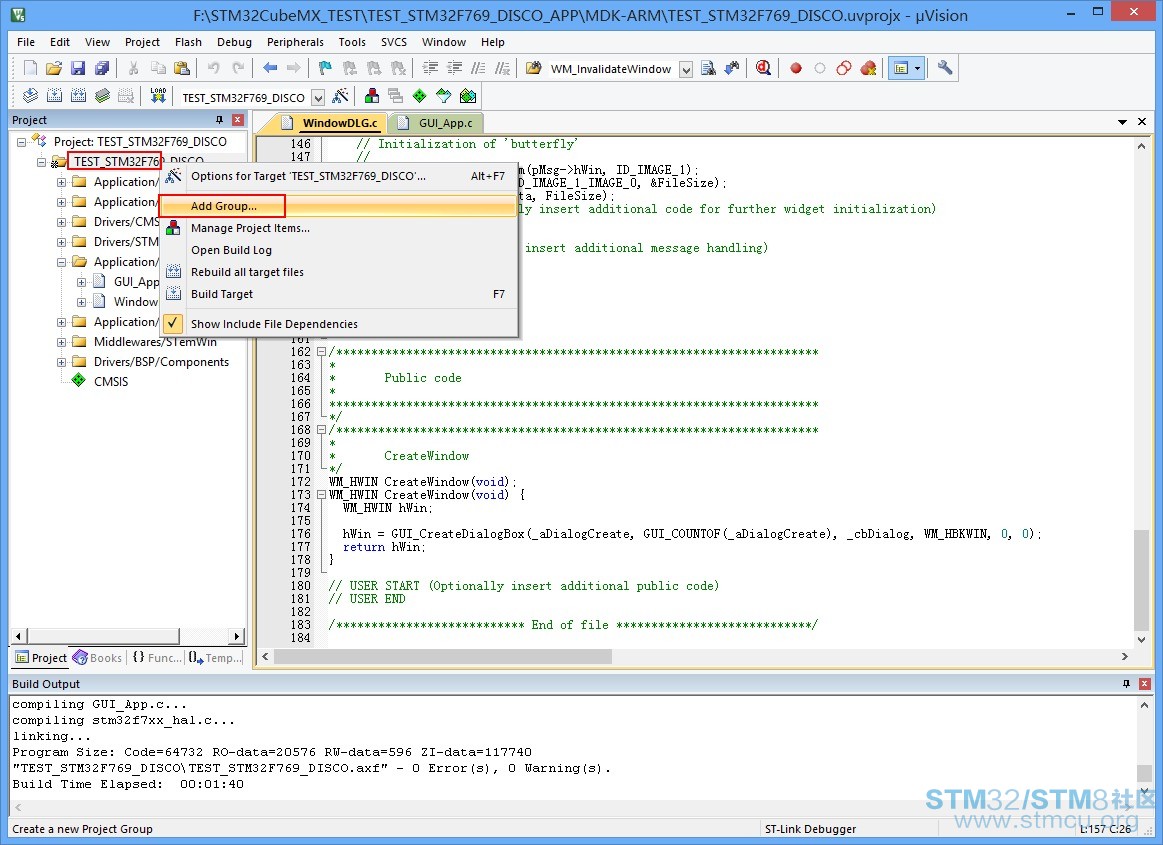Viewport: 1163px width, 845px height.
Task: Switch to the GUI_App.c tab
Action: (x=438, y=123)
